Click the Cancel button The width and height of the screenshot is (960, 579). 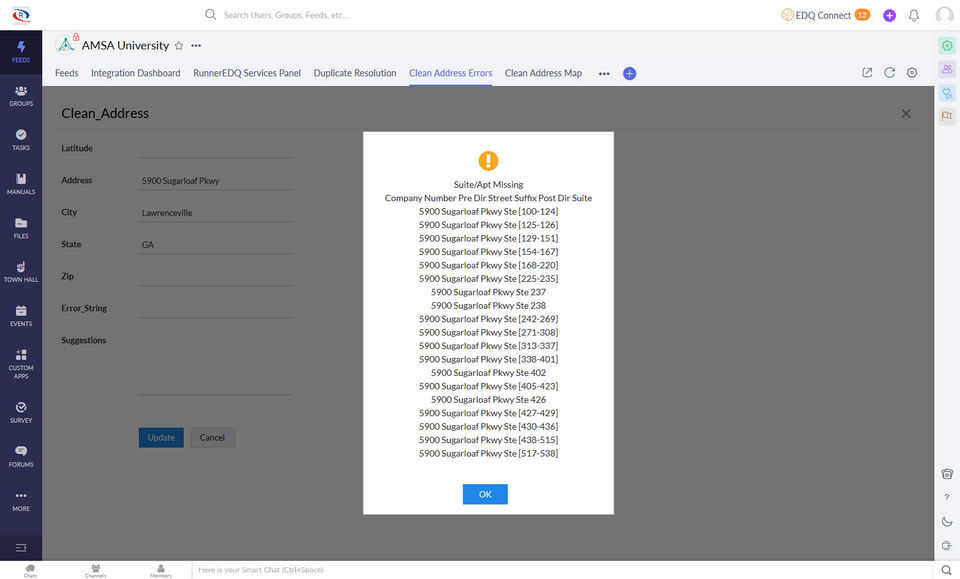212,438
